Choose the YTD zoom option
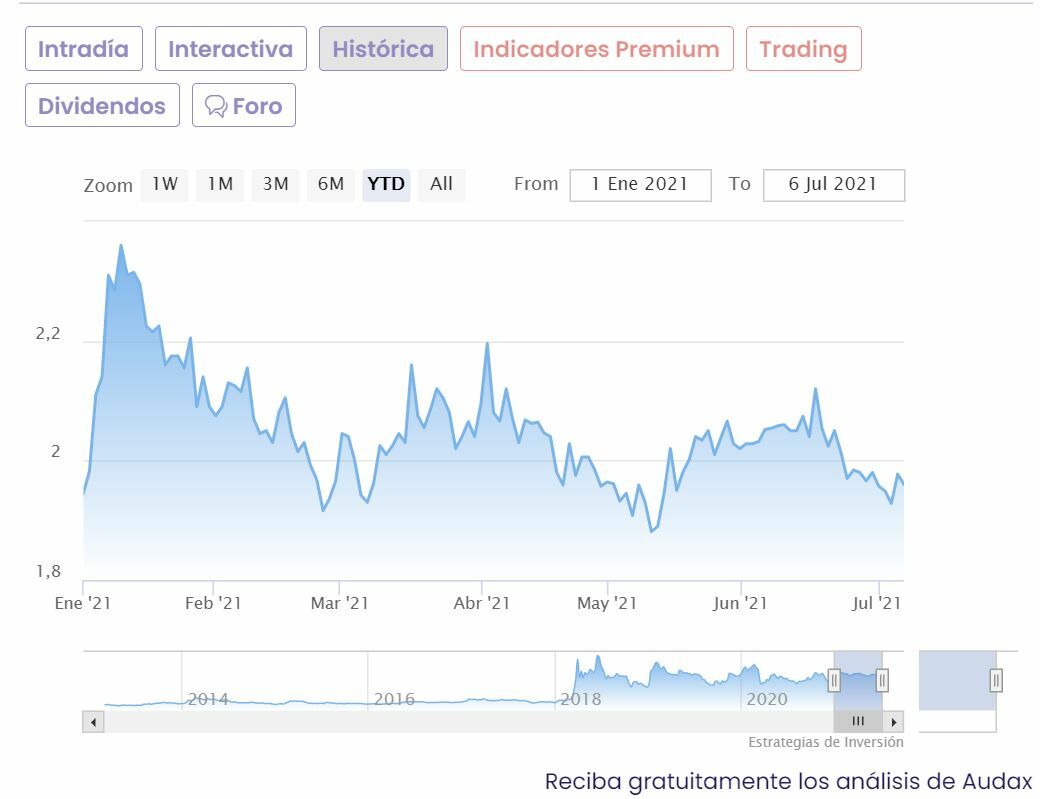The image size is (1040, 799). (x=386, y=184)
